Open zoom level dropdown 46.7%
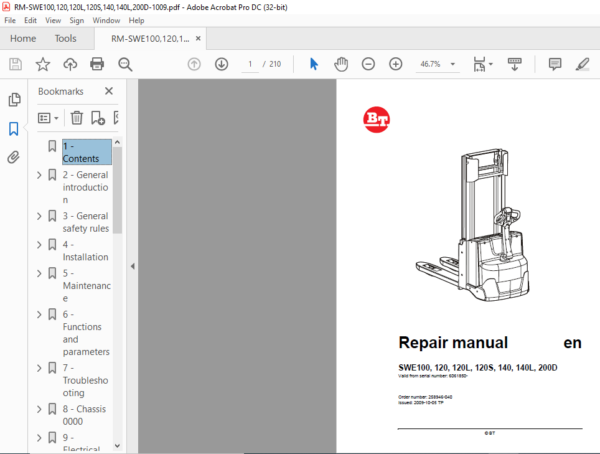The image size is (600, 454). coord(453,64)
